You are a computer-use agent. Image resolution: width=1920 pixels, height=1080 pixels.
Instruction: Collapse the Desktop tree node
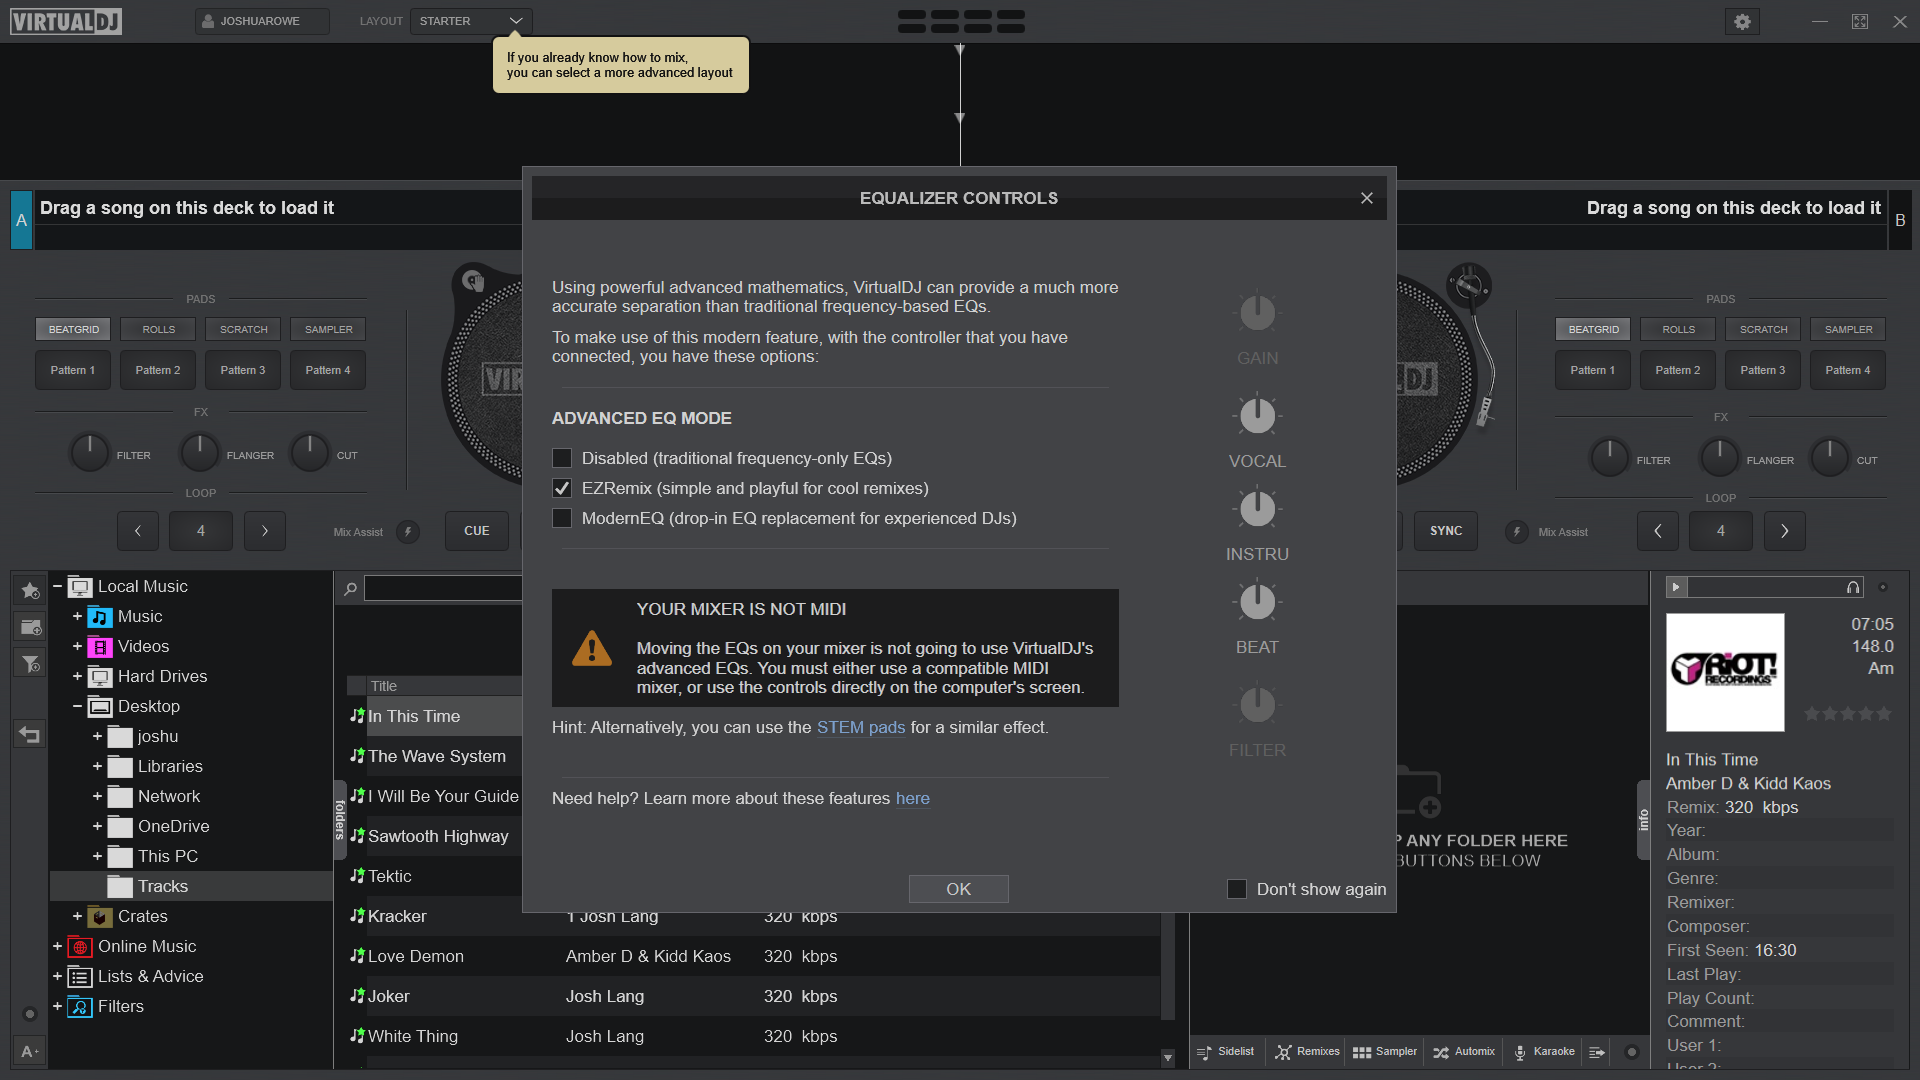(x=77, y=707)
